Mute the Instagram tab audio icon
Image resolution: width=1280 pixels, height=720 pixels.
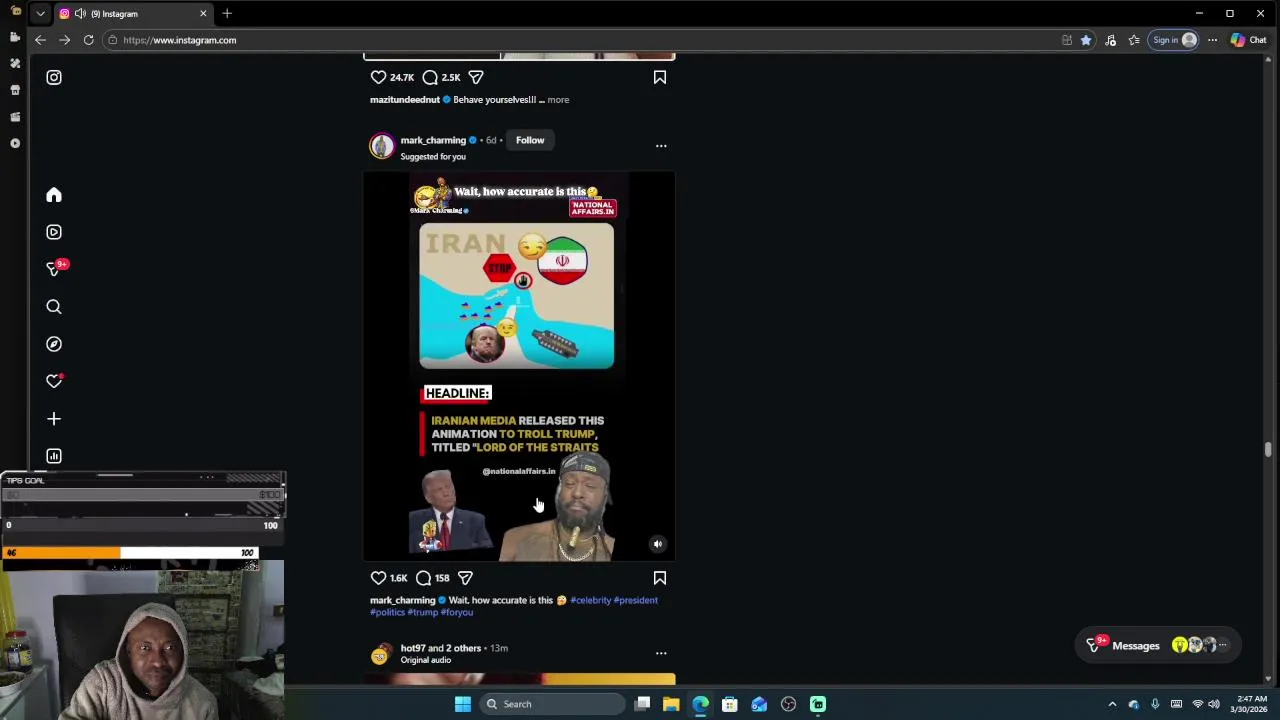pos(80,14)
